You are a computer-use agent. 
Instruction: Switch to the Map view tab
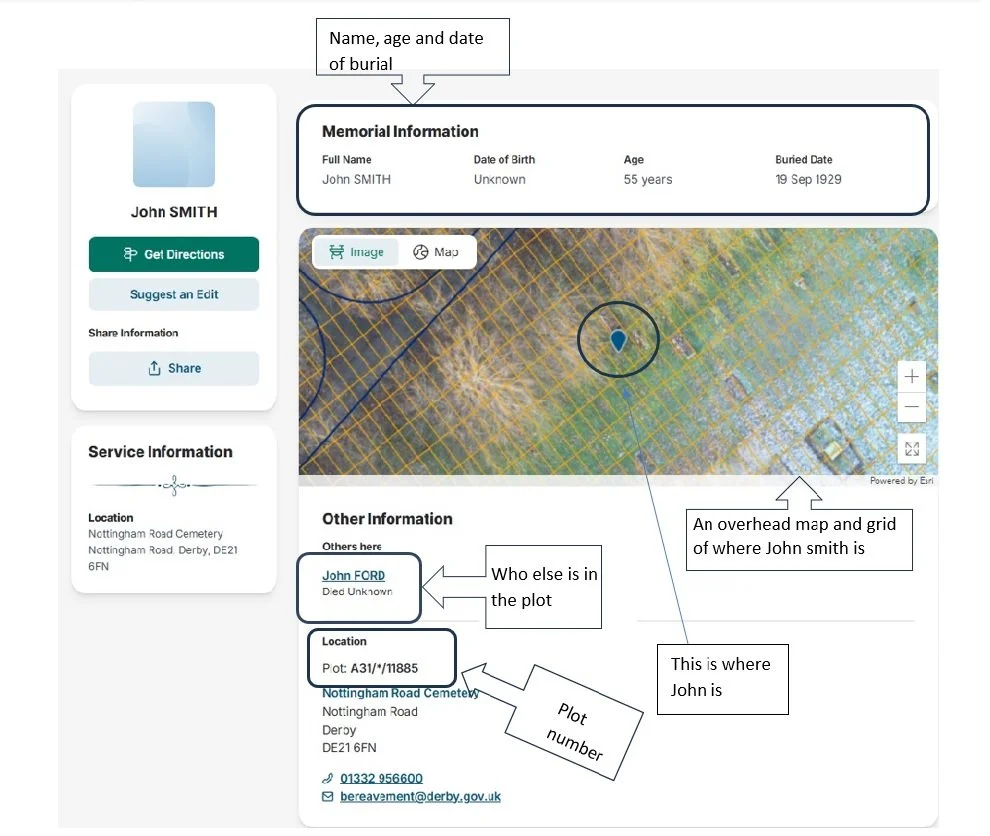point(436,252)
